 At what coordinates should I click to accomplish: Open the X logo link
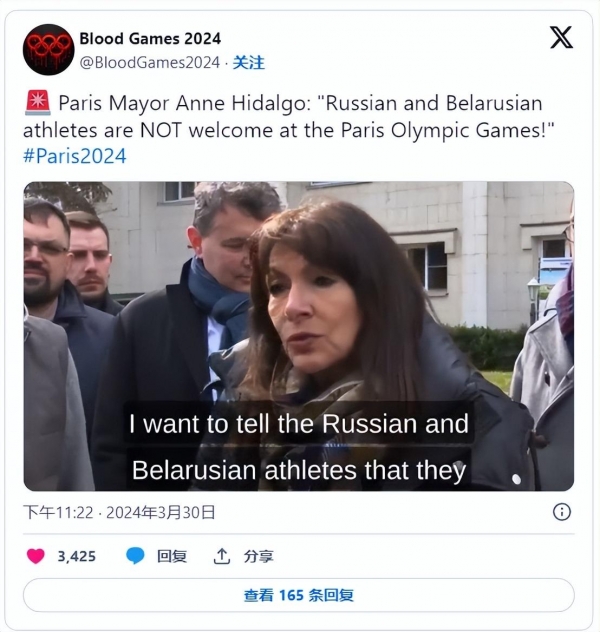click(561, 37)
